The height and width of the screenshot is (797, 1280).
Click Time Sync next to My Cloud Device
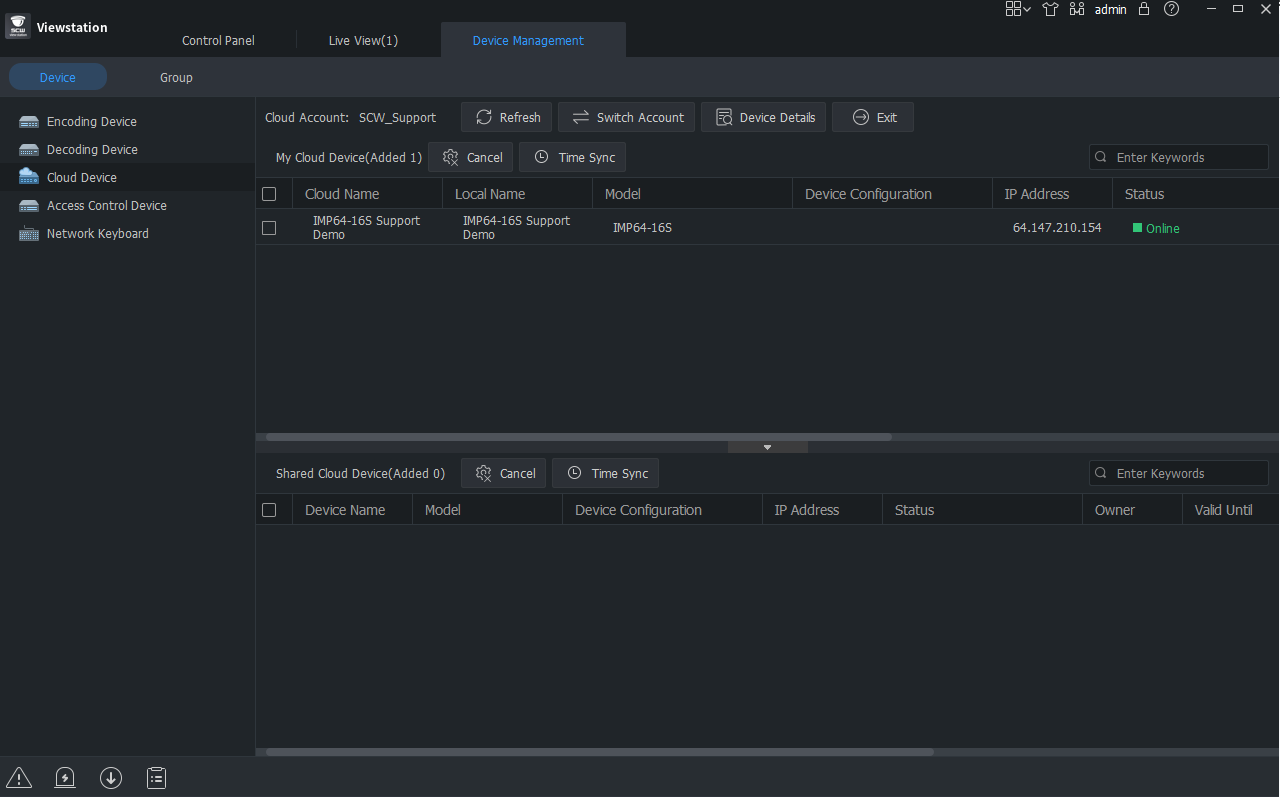coord(573,157)
